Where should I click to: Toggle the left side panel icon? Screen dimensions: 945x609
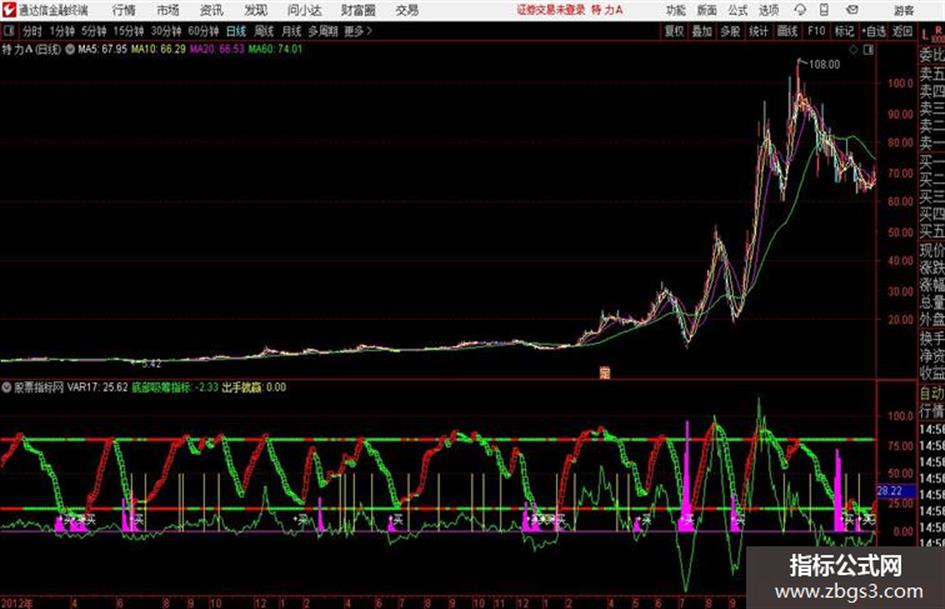pyautogui.click(x=8, y=31)
